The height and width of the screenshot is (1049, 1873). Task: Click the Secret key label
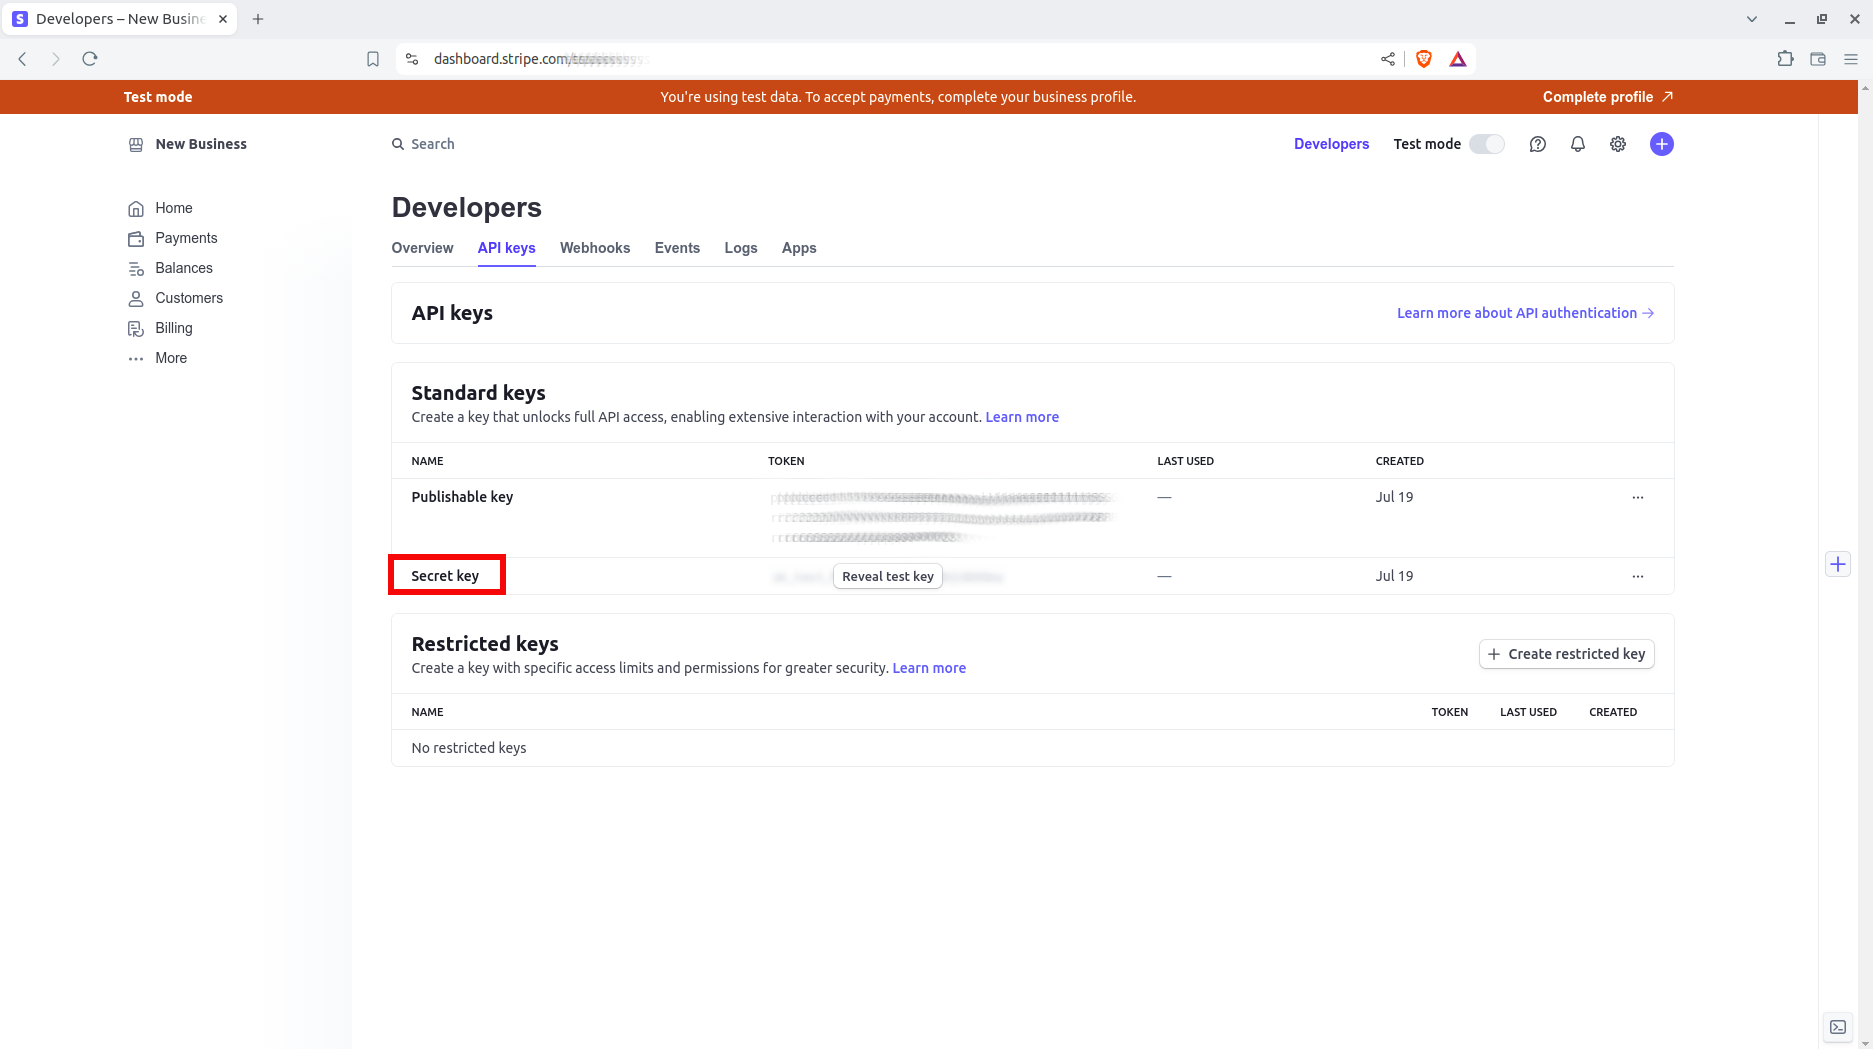pos(445,576)
